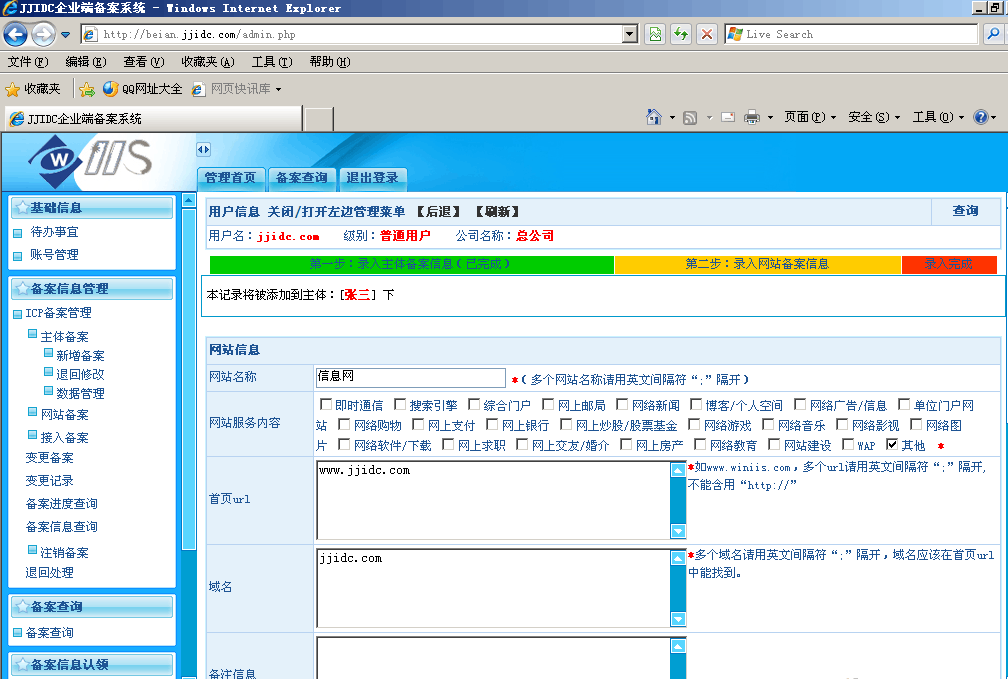Click the left sidebar vertical scrollbar
Image resolution: width=1008 pixels, height=679 pixels.
[189, 400]
